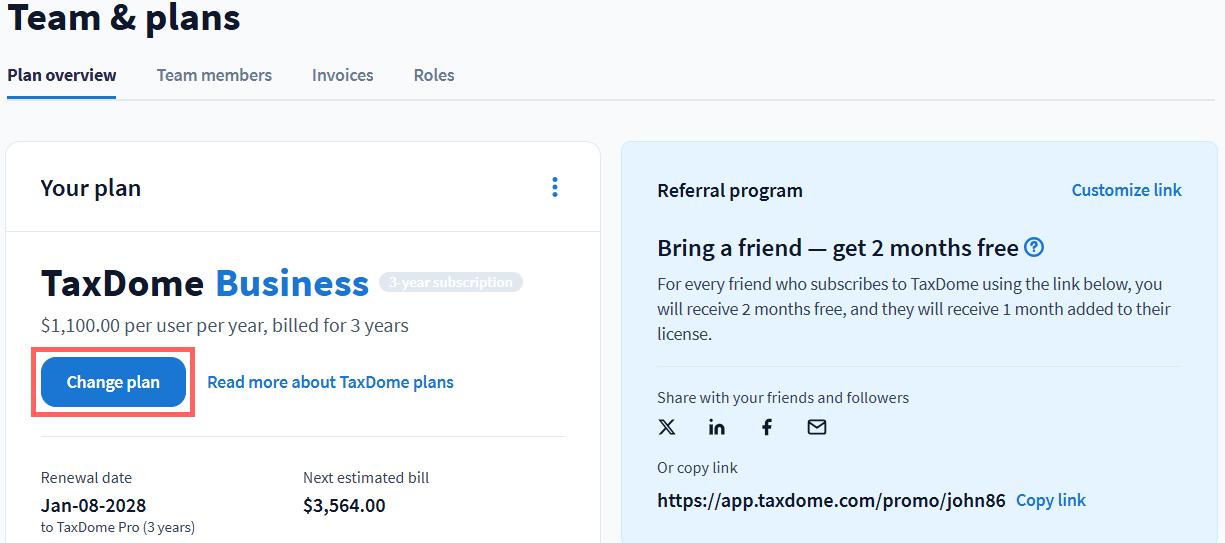Open the three-dot menu in Your plan
This screenshot has height=543, width=1225.
(x=555, y=188)
